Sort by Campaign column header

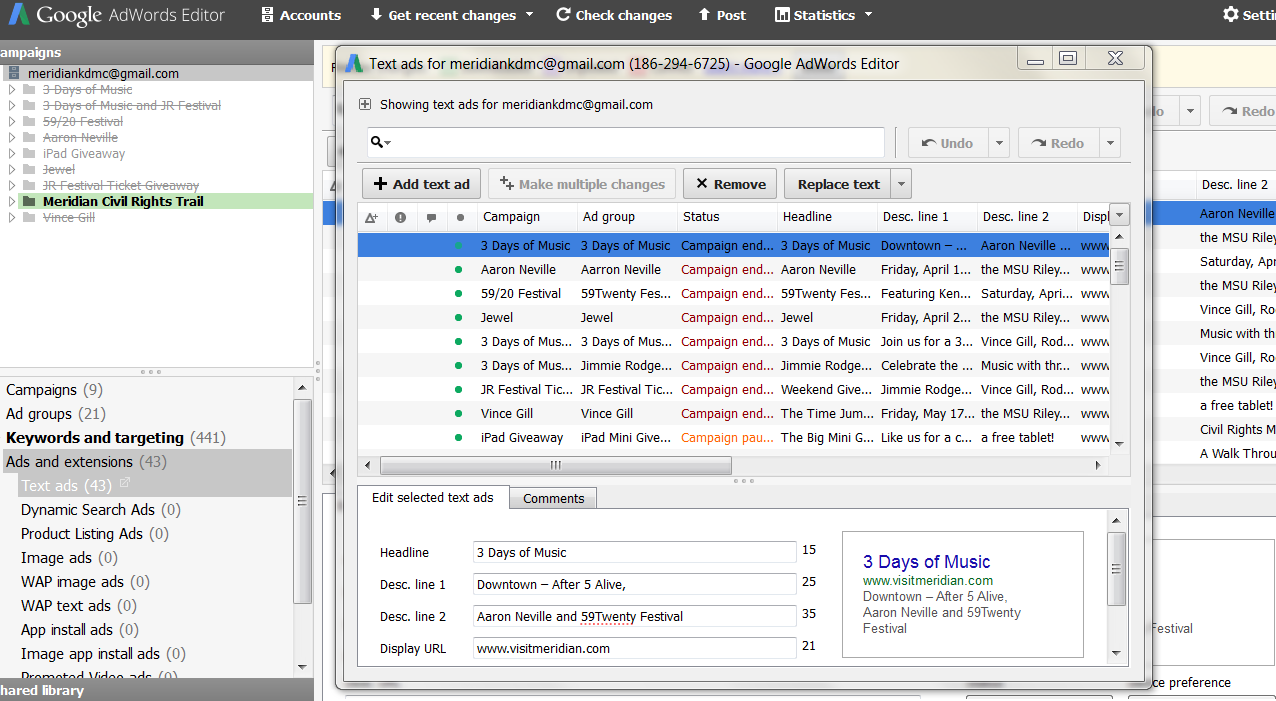point(526,217)
